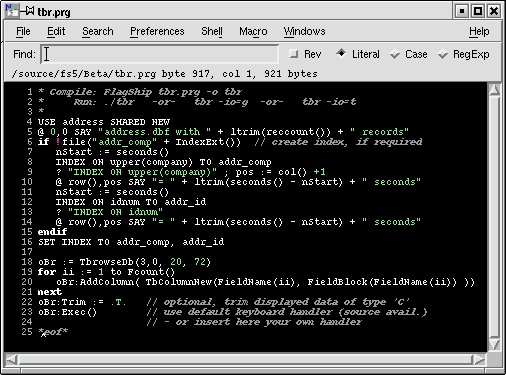Open the Help menu
The image size is (506, 375).
pos(479,31)
